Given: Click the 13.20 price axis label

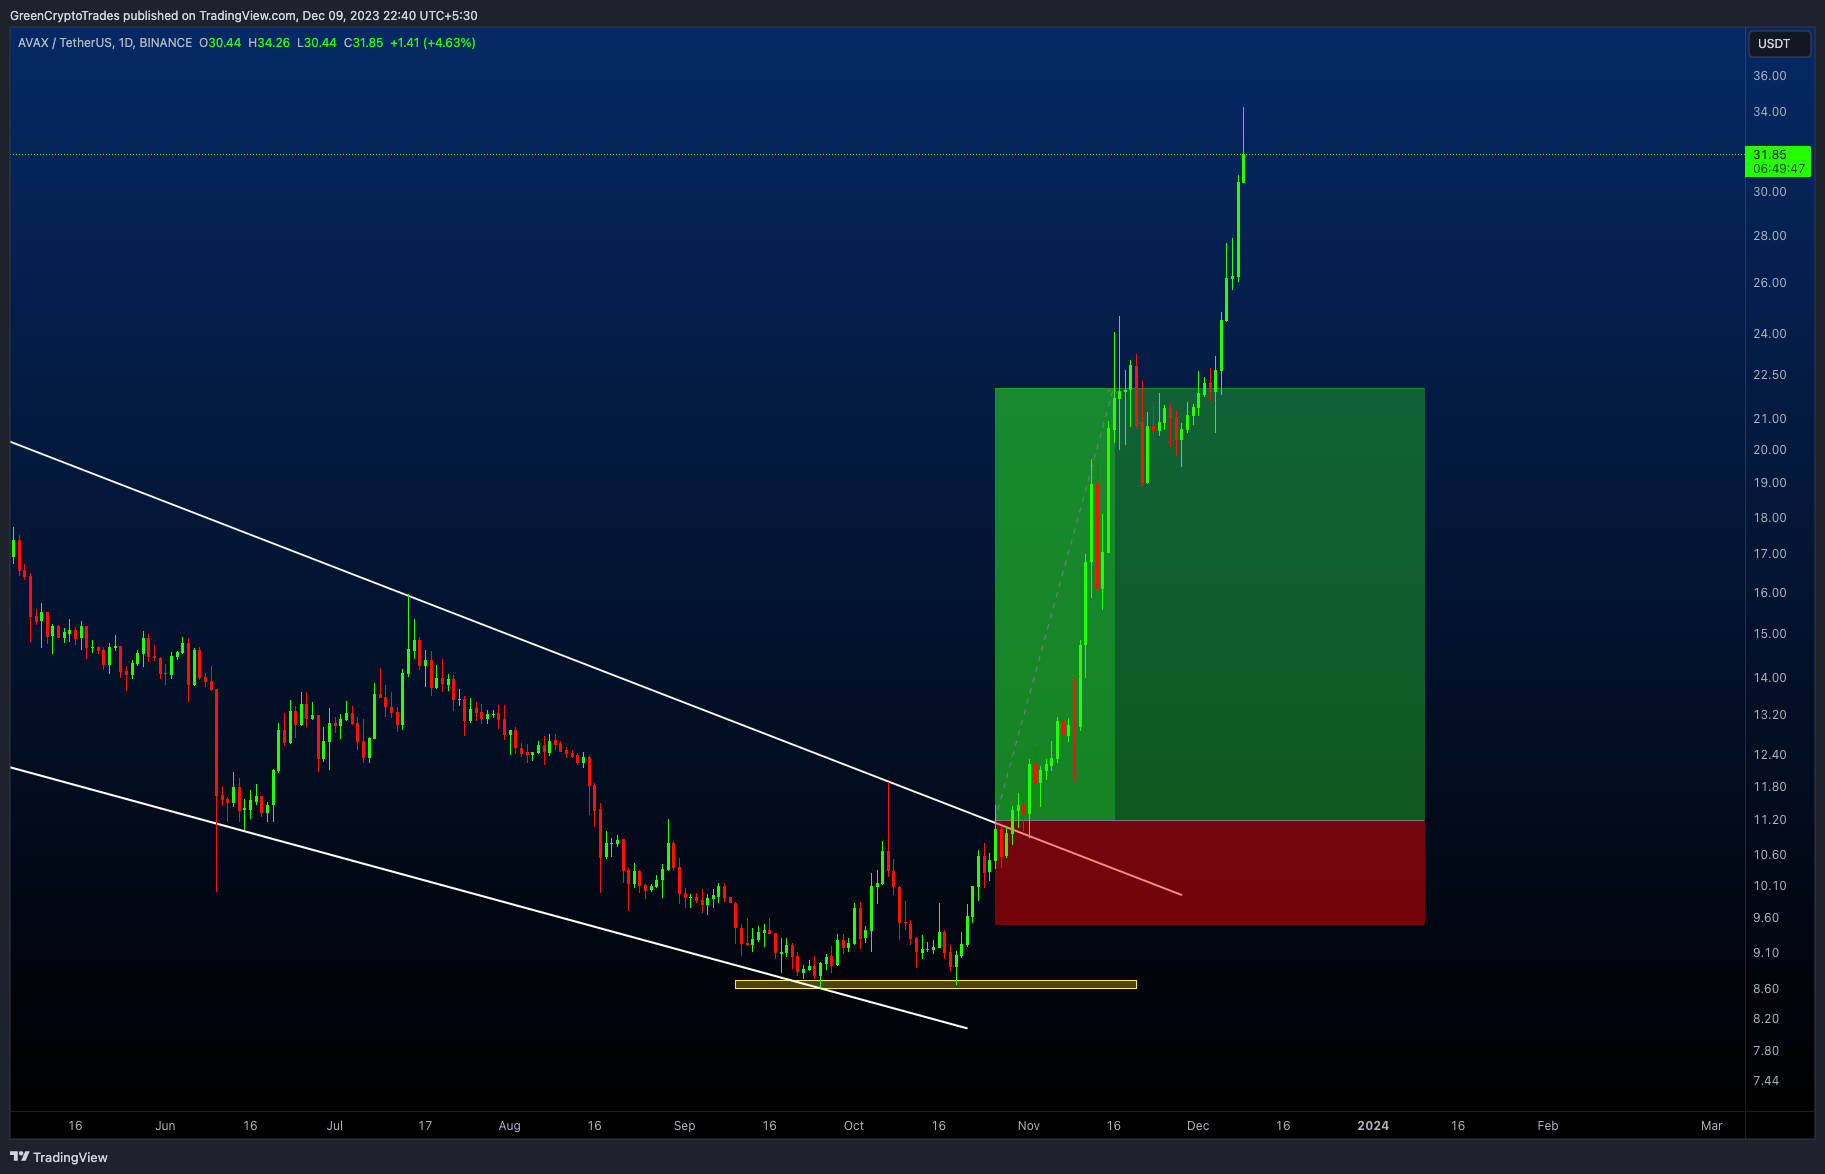Looking at the screenshot, I should [1769, 715].
